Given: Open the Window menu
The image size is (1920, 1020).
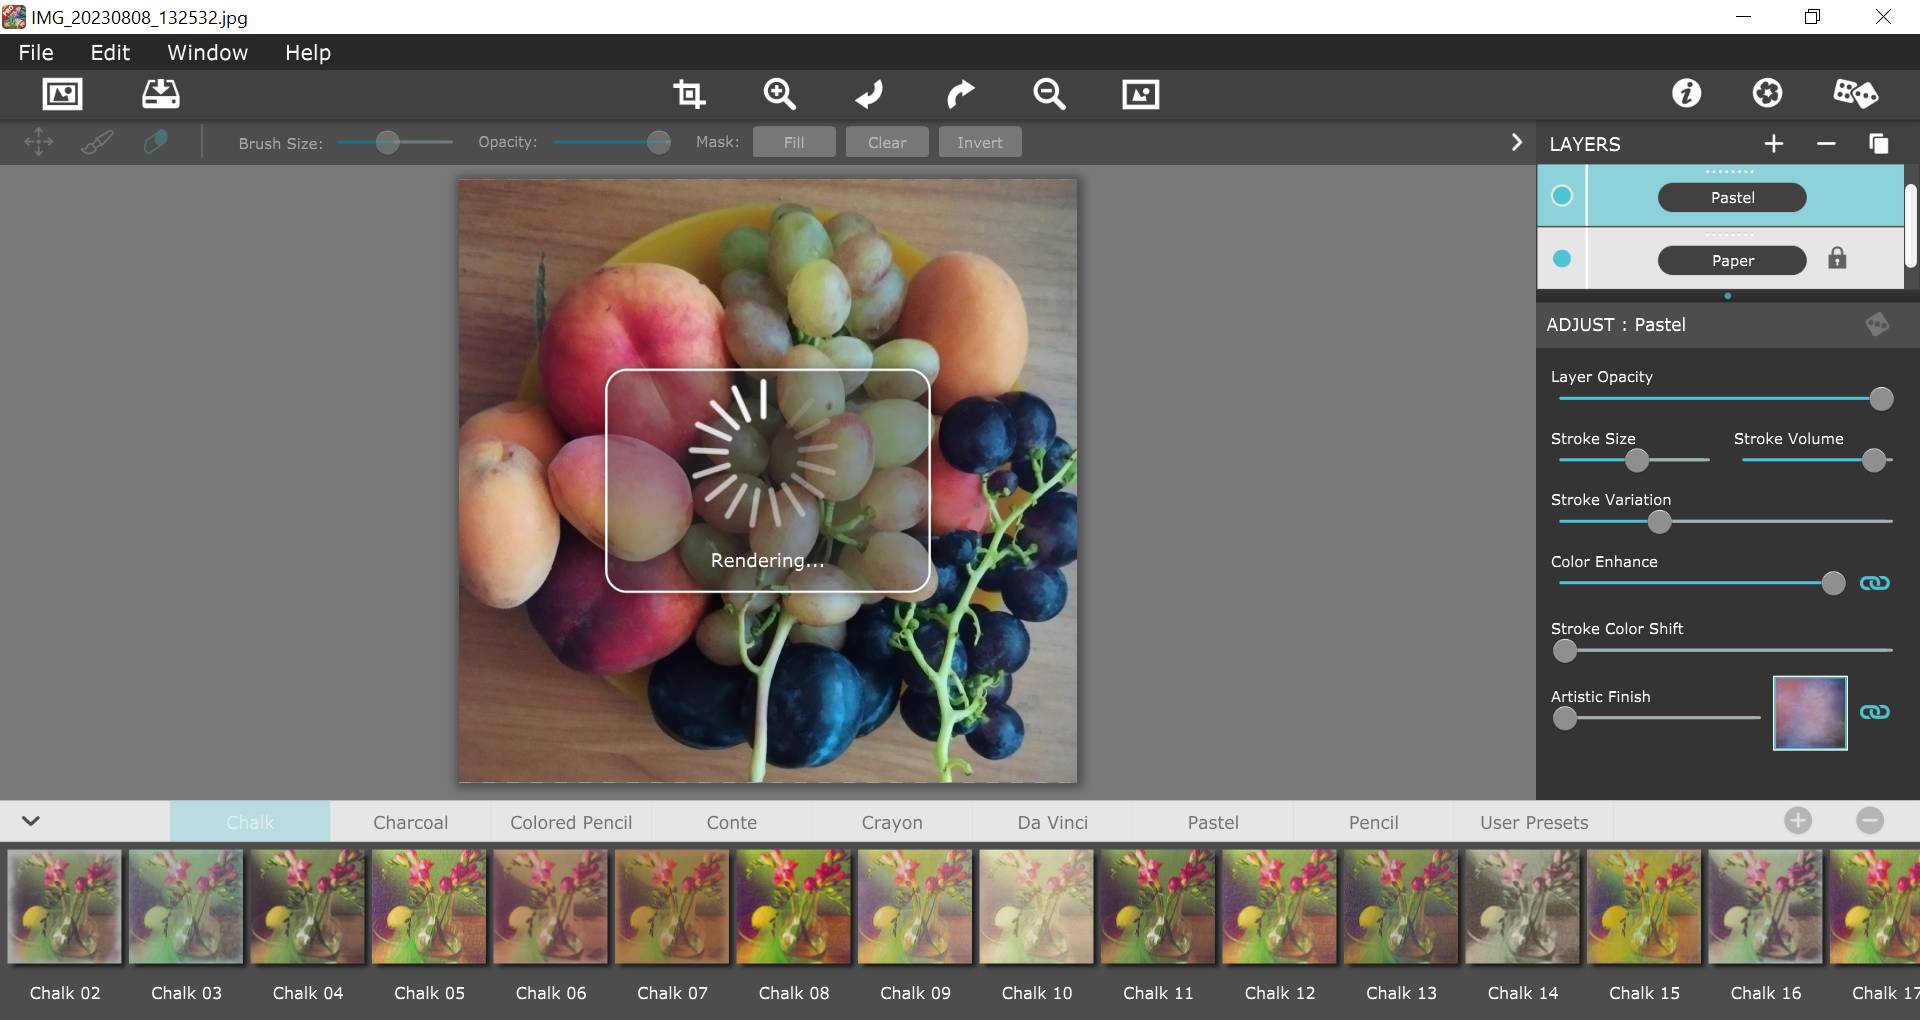Looking at the screenshot, I should click(207, 52).
